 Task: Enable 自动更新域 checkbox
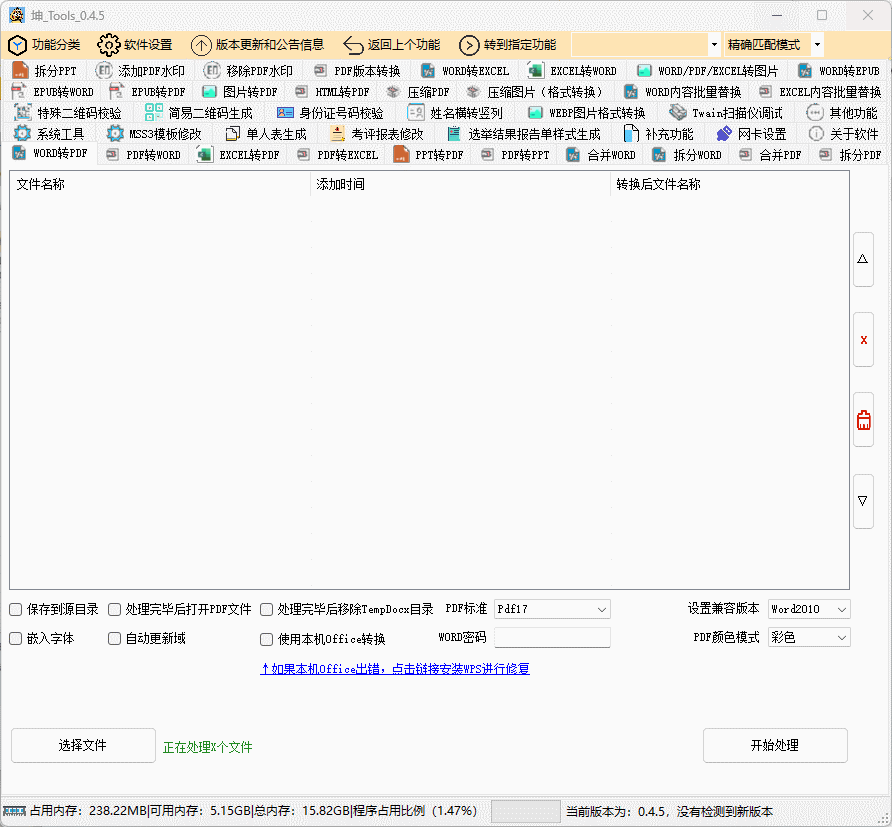pos(114,639)
